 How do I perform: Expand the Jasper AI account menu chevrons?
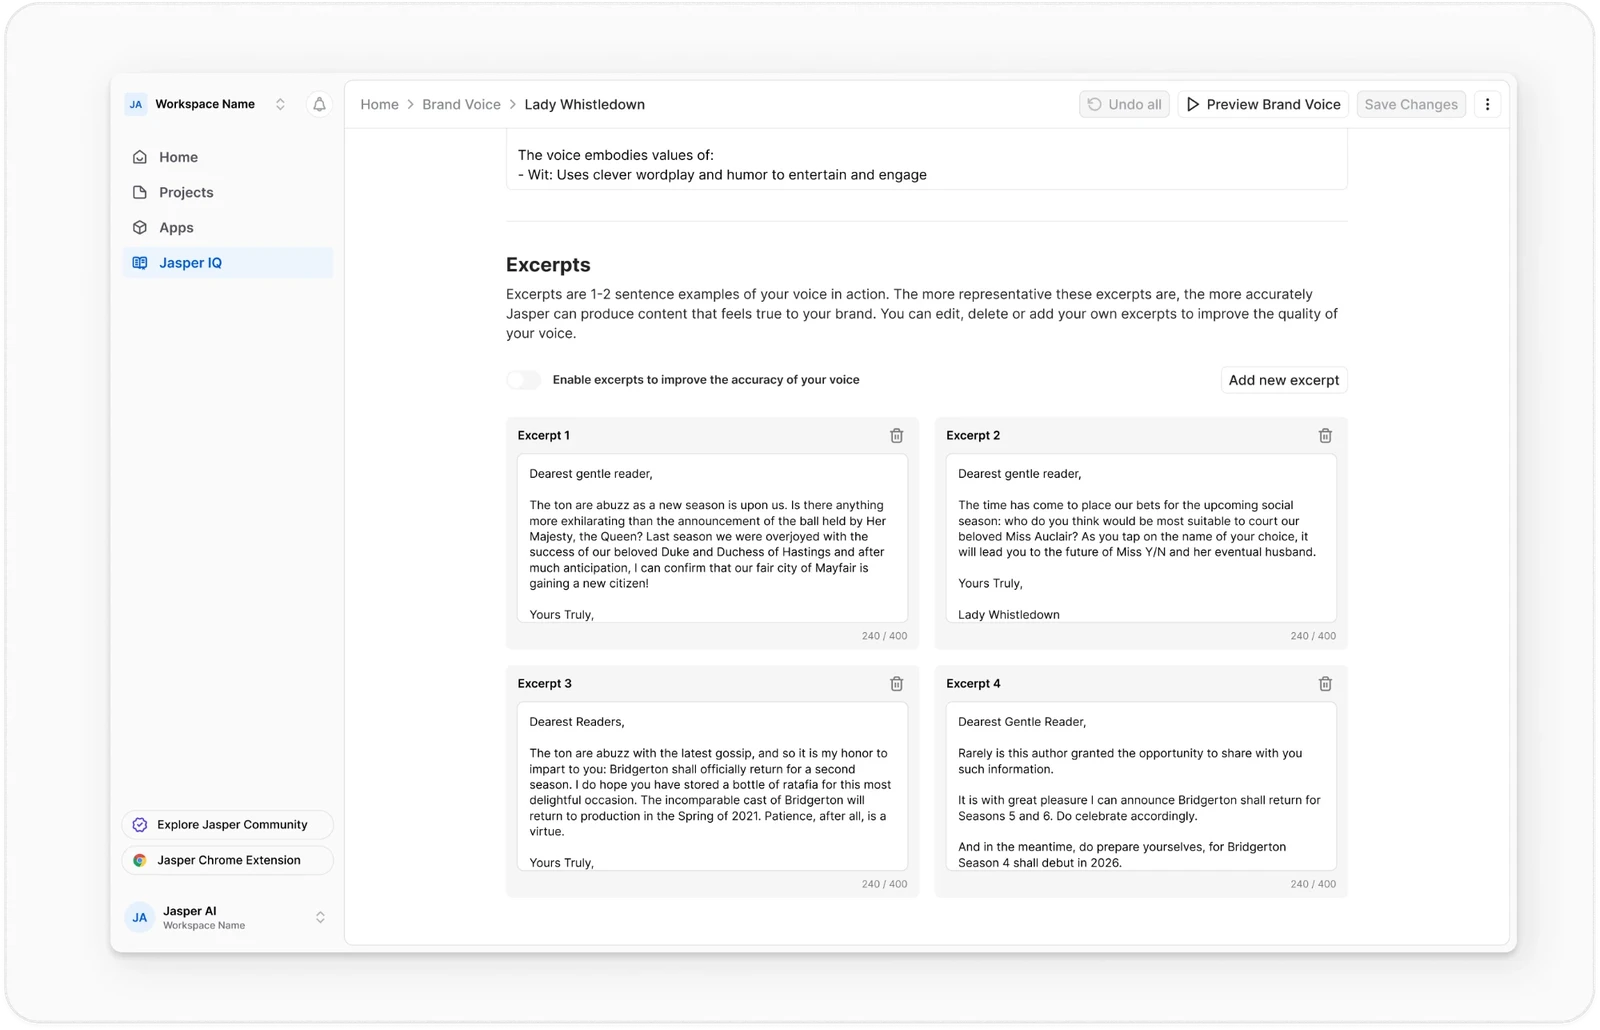coord(320,917)
